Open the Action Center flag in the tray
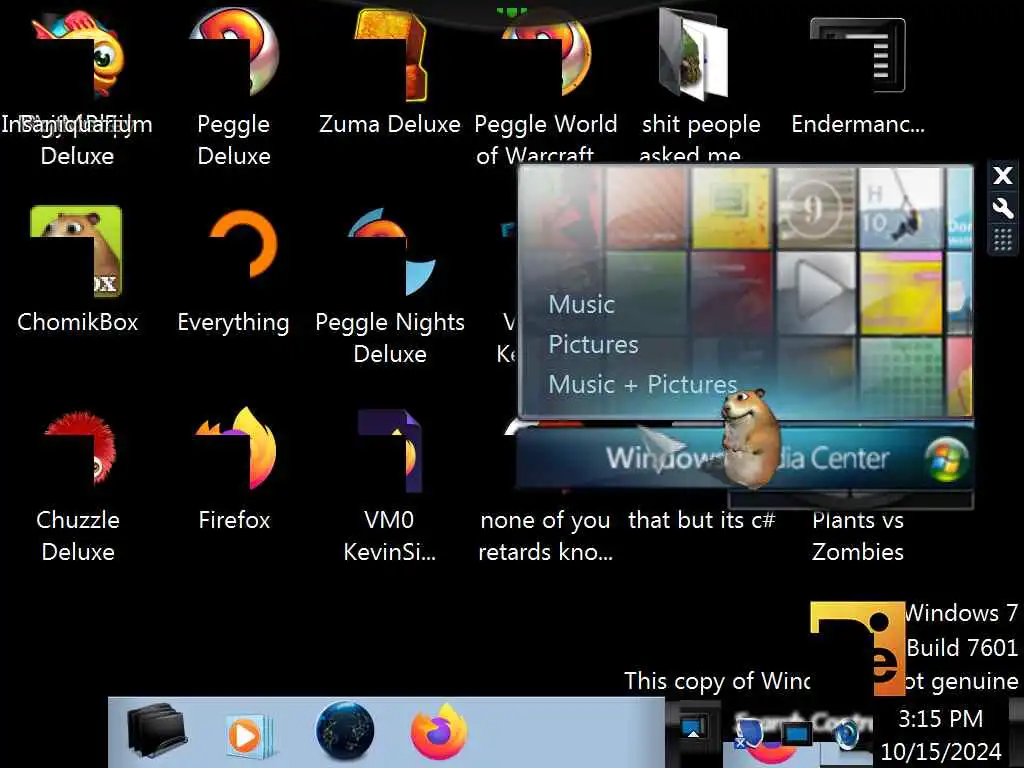This screenshot has width=1024, height=768. tap(748, 734)
